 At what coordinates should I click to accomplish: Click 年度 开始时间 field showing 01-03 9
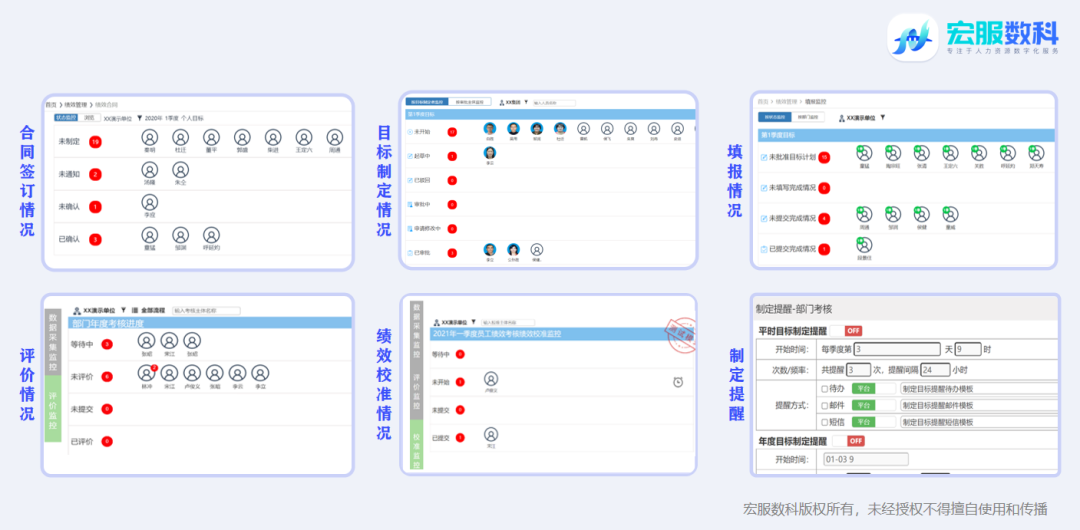[x=865, y=459]
